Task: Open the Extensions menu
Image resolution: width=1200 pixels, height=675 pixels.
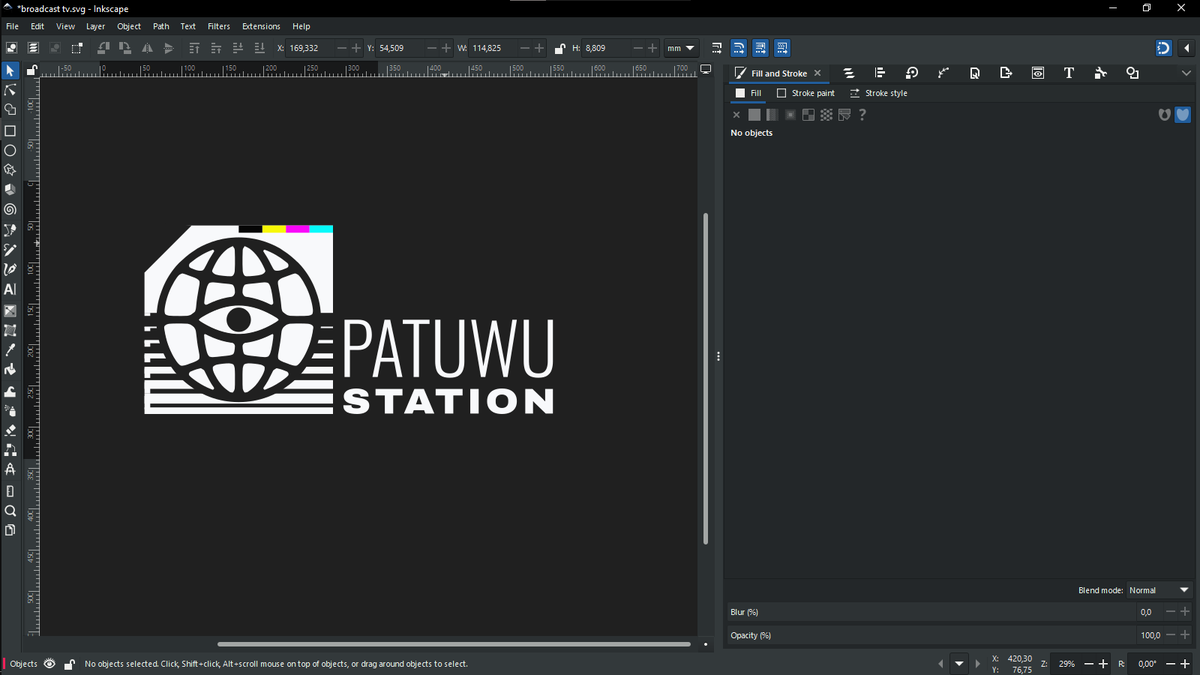Action: click(261, 26)
